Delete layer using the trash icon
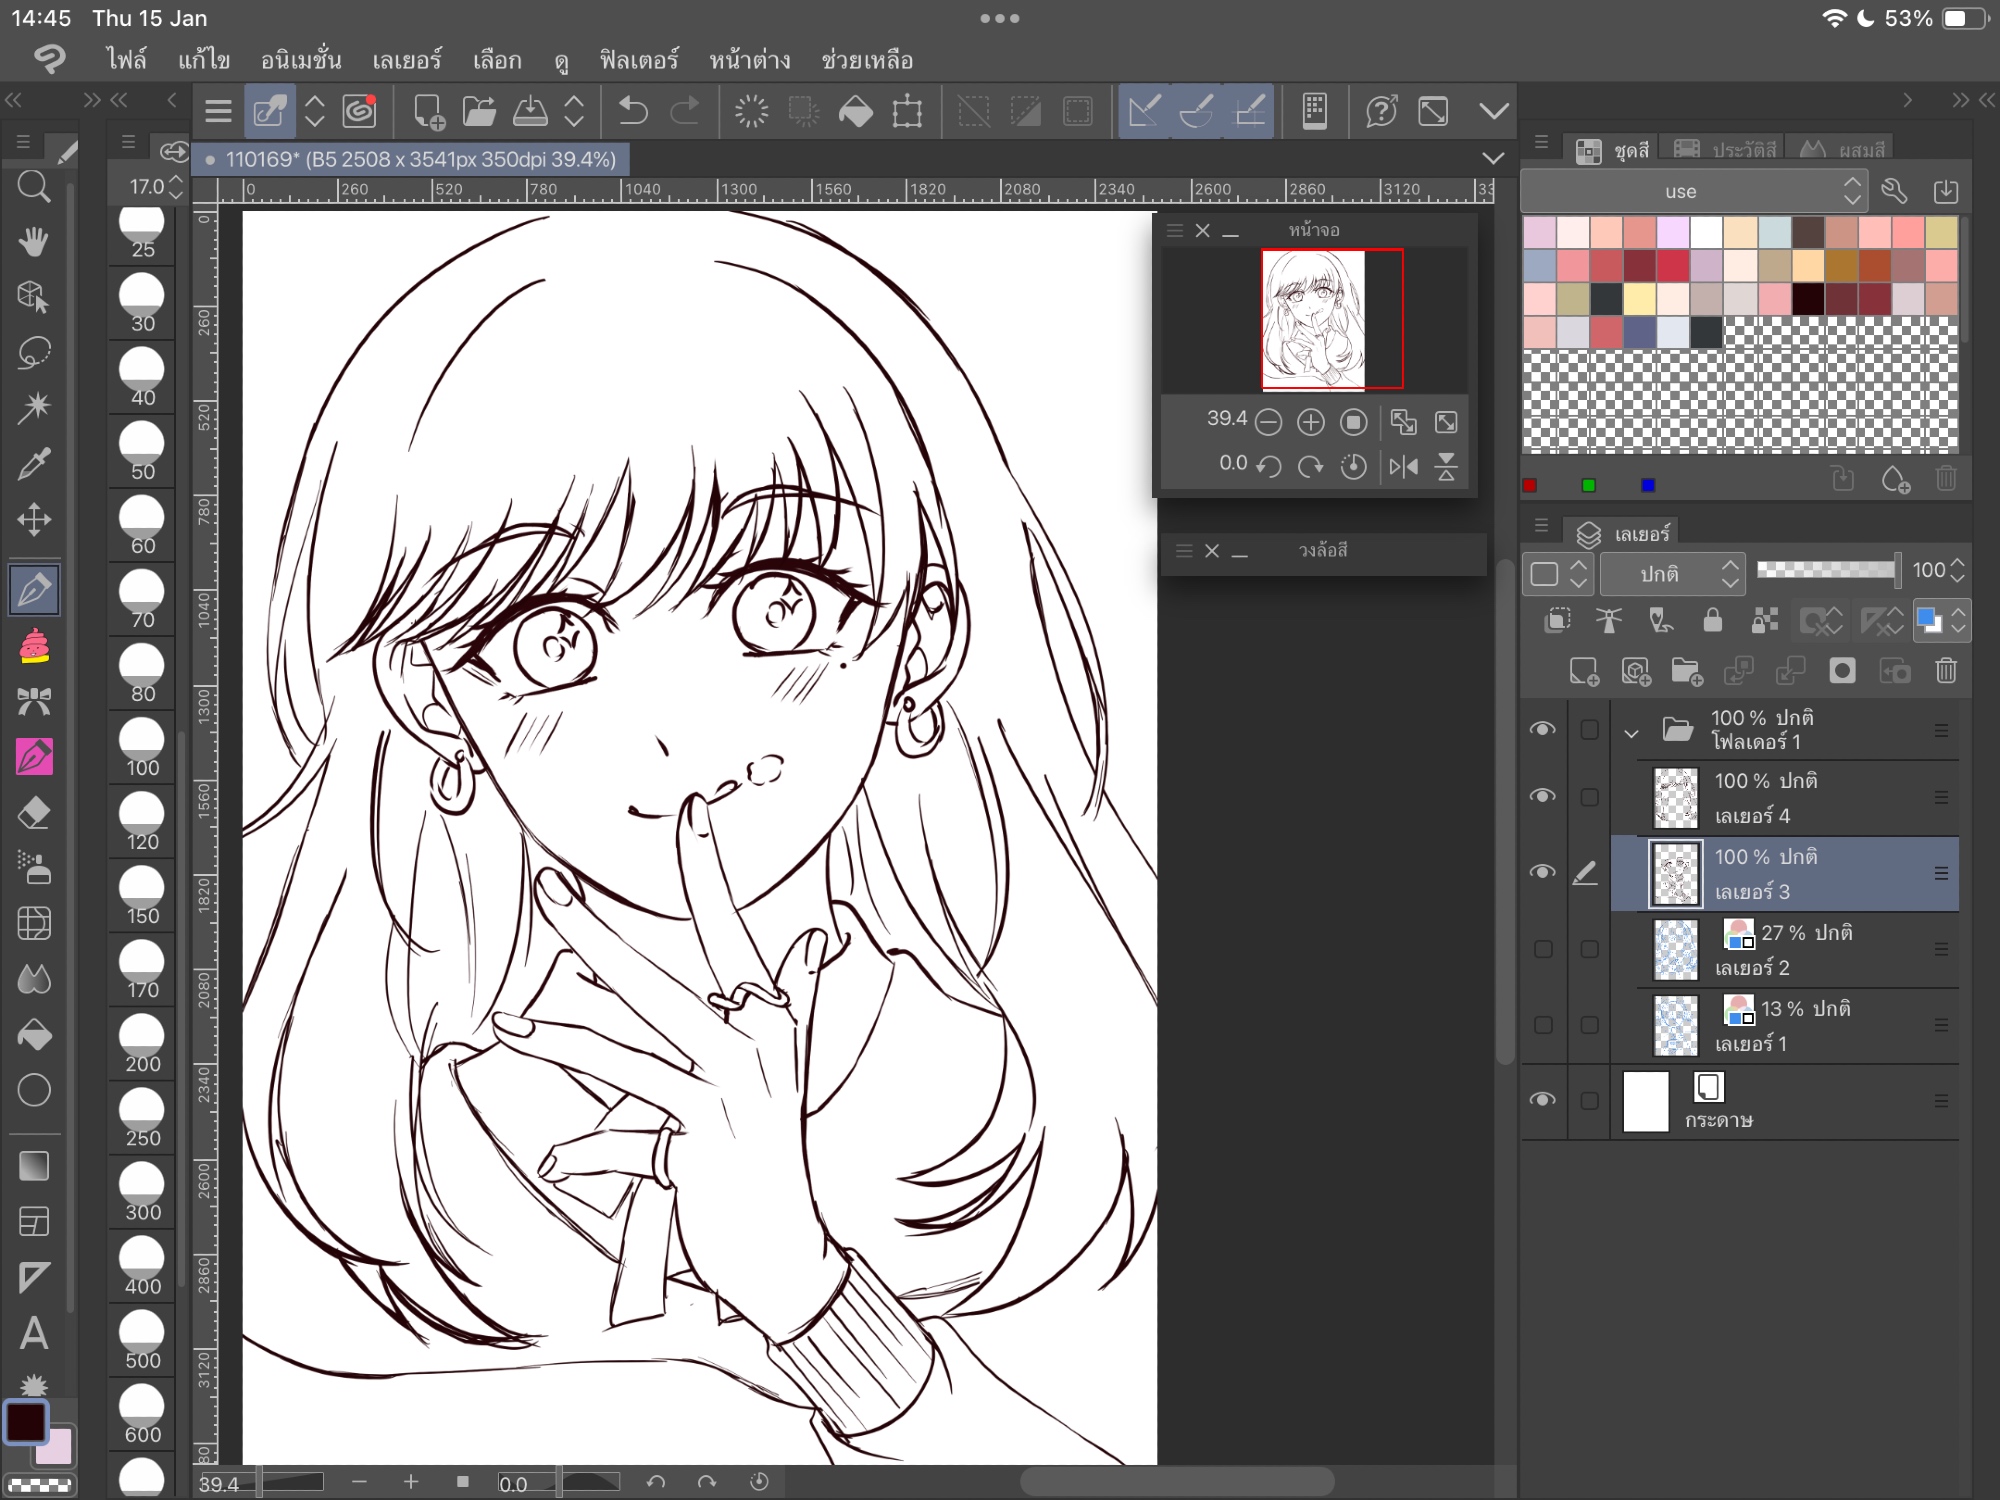 (x=1945, y=671)
